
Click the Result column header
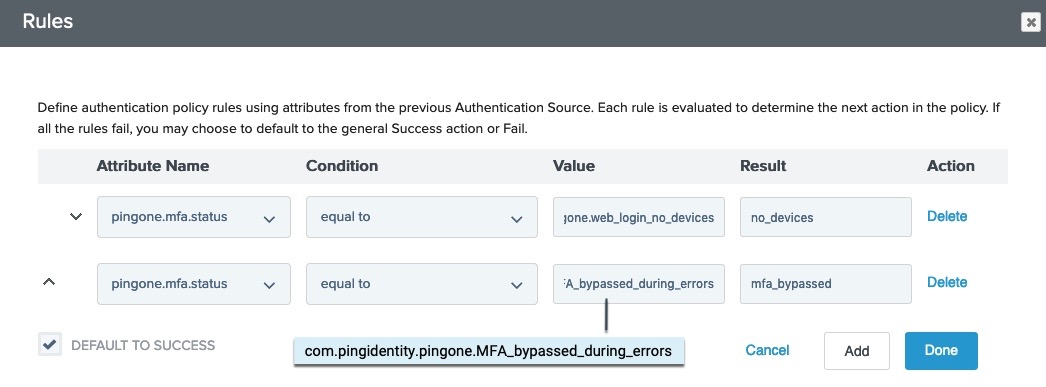(x=763, y=165)
